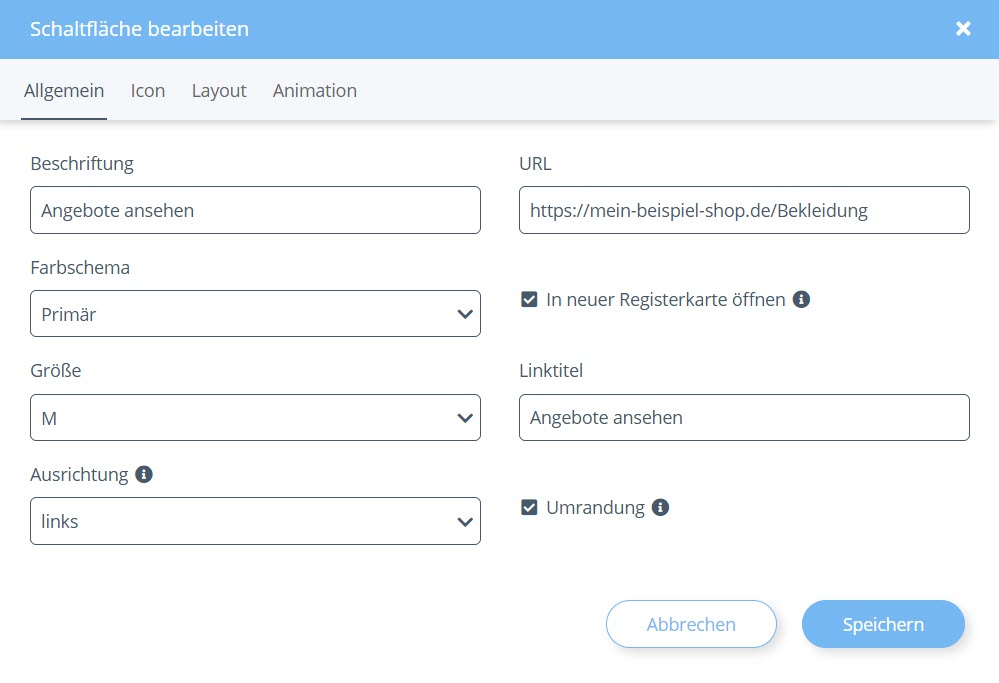This screenshot has width=999, height=683.
Task: Click into the URL input field
Action: 744,210
